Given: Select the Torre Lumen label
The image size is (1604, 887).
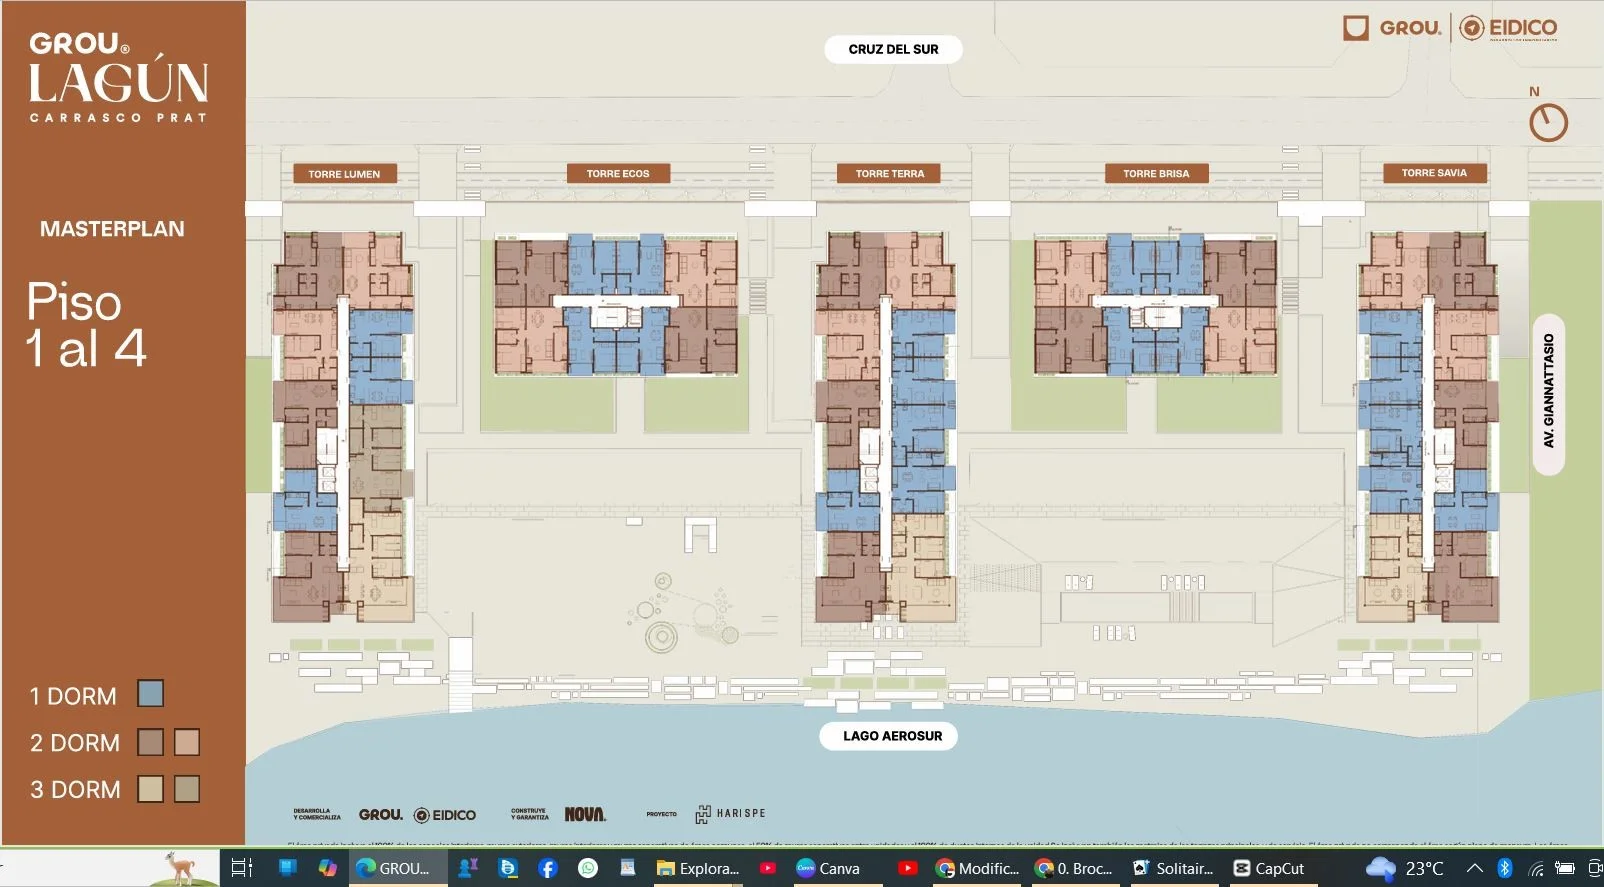Looking at the screenshot, I should (x=344, y=174).
